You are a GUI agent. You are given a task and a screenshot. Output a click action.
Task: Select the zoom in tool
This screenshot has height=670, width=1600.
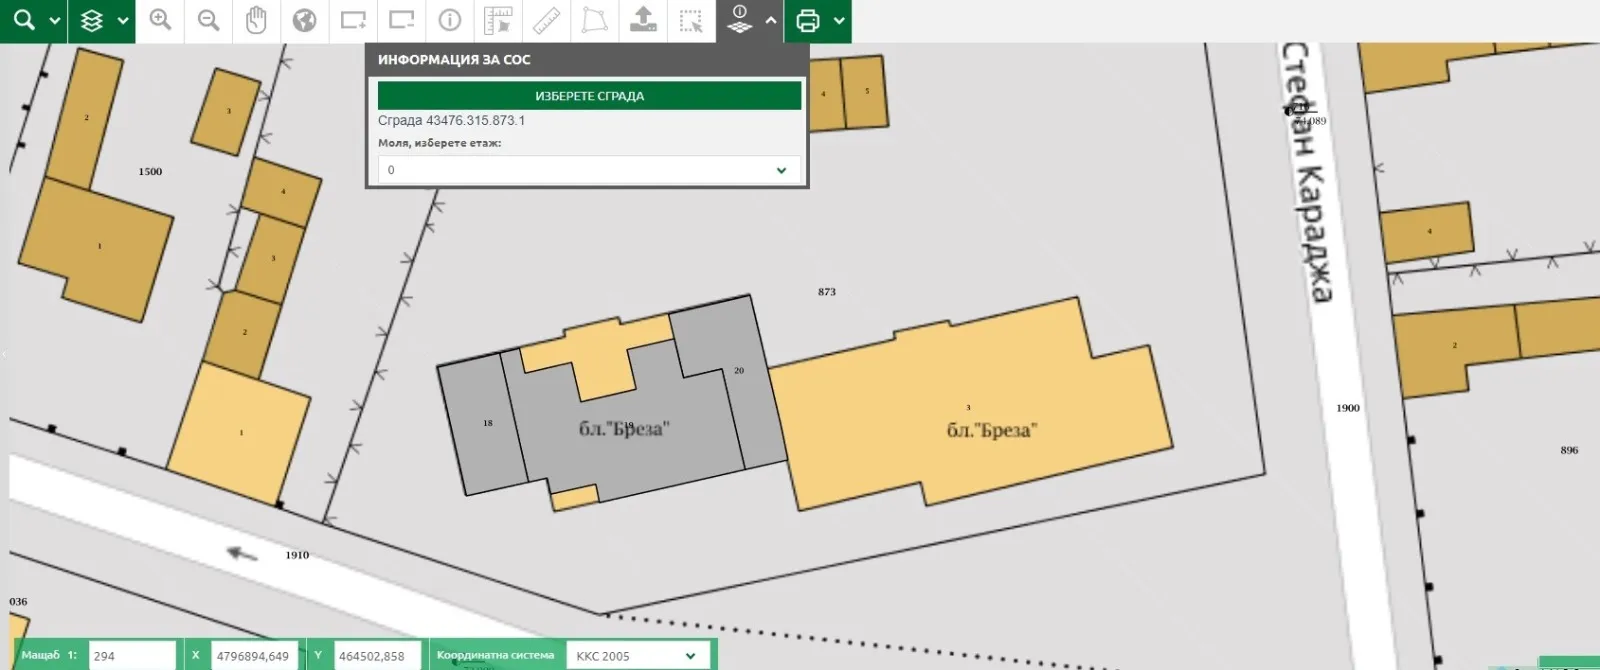pyautogui.click(x=160, y=20)
